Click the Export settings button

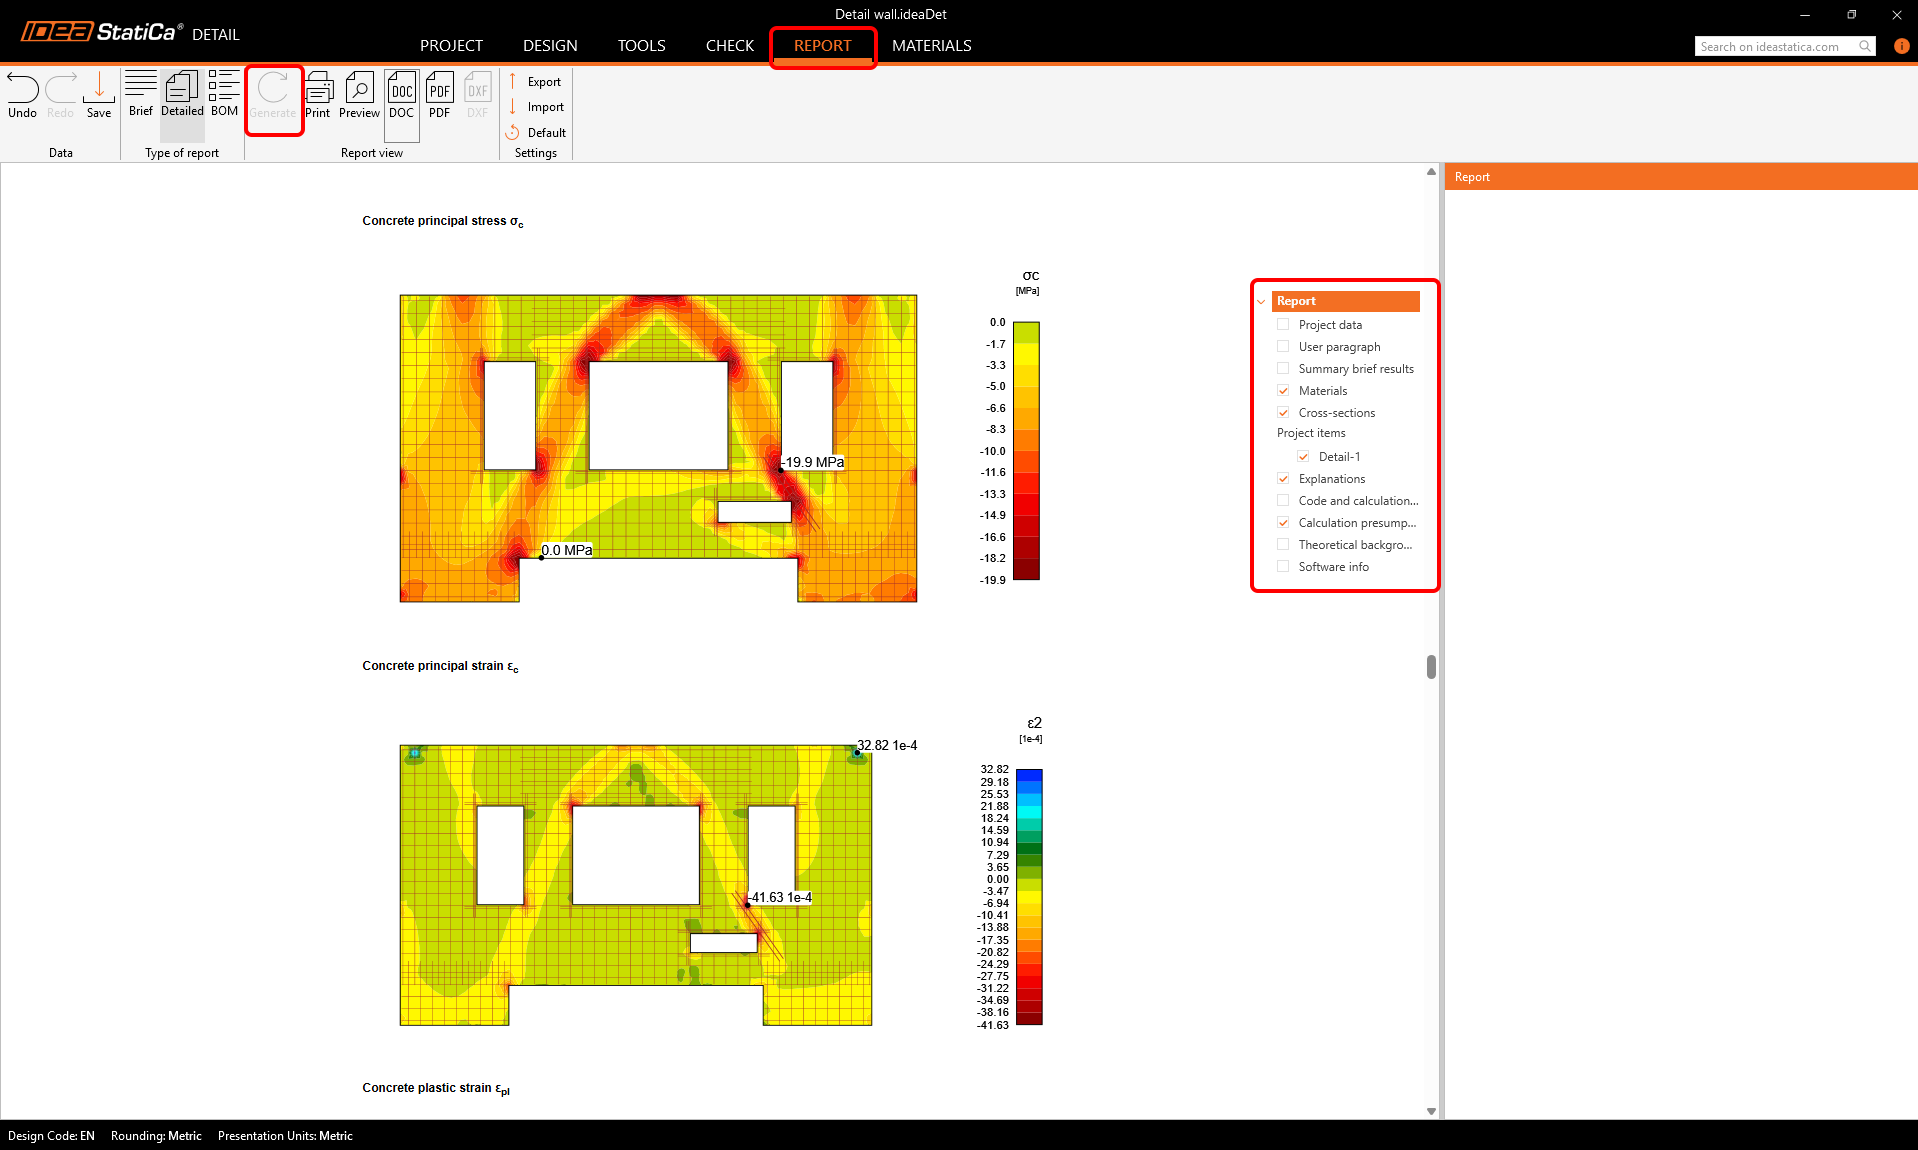544,82
